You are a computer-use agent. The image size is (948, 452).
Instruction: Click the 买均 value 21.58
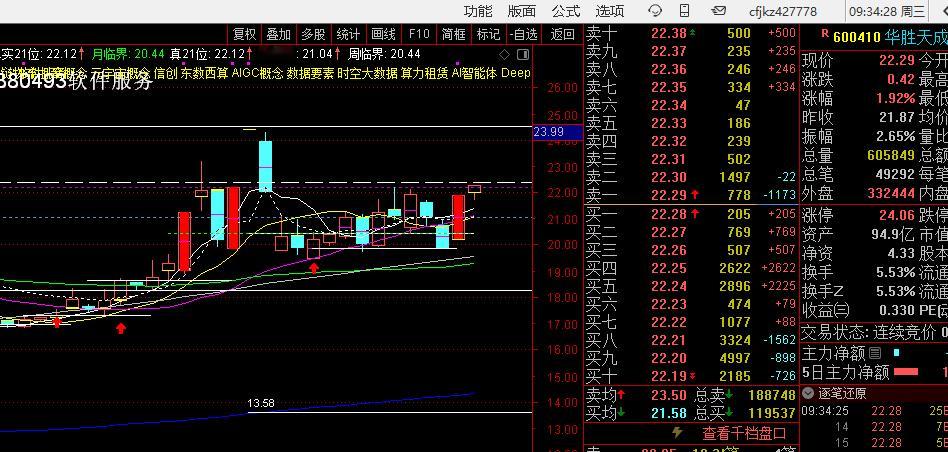[669, 414]
